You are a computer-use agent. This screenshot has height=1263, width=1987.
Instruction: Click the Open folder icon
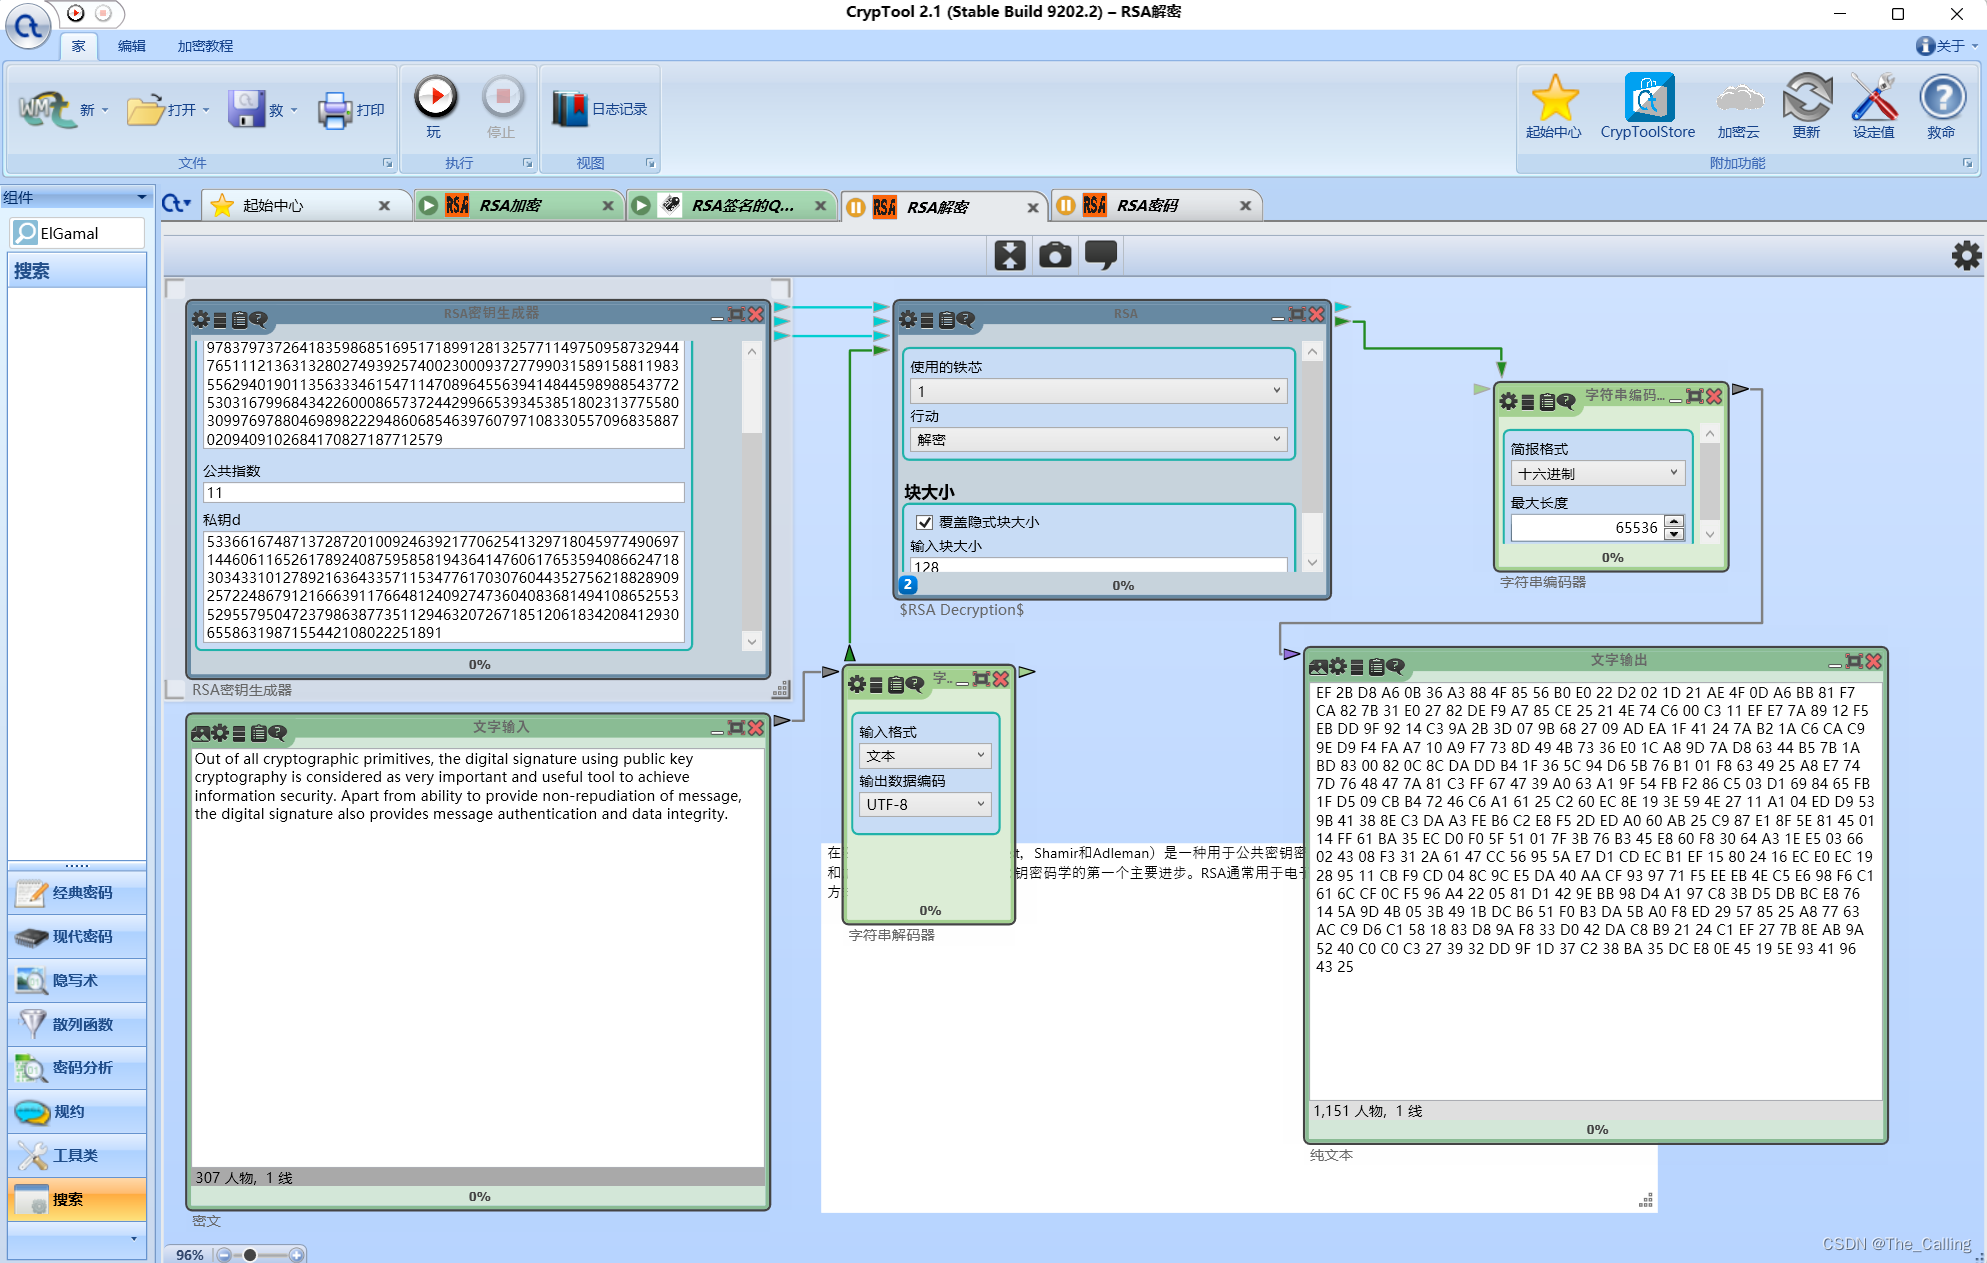coord(146,109)
